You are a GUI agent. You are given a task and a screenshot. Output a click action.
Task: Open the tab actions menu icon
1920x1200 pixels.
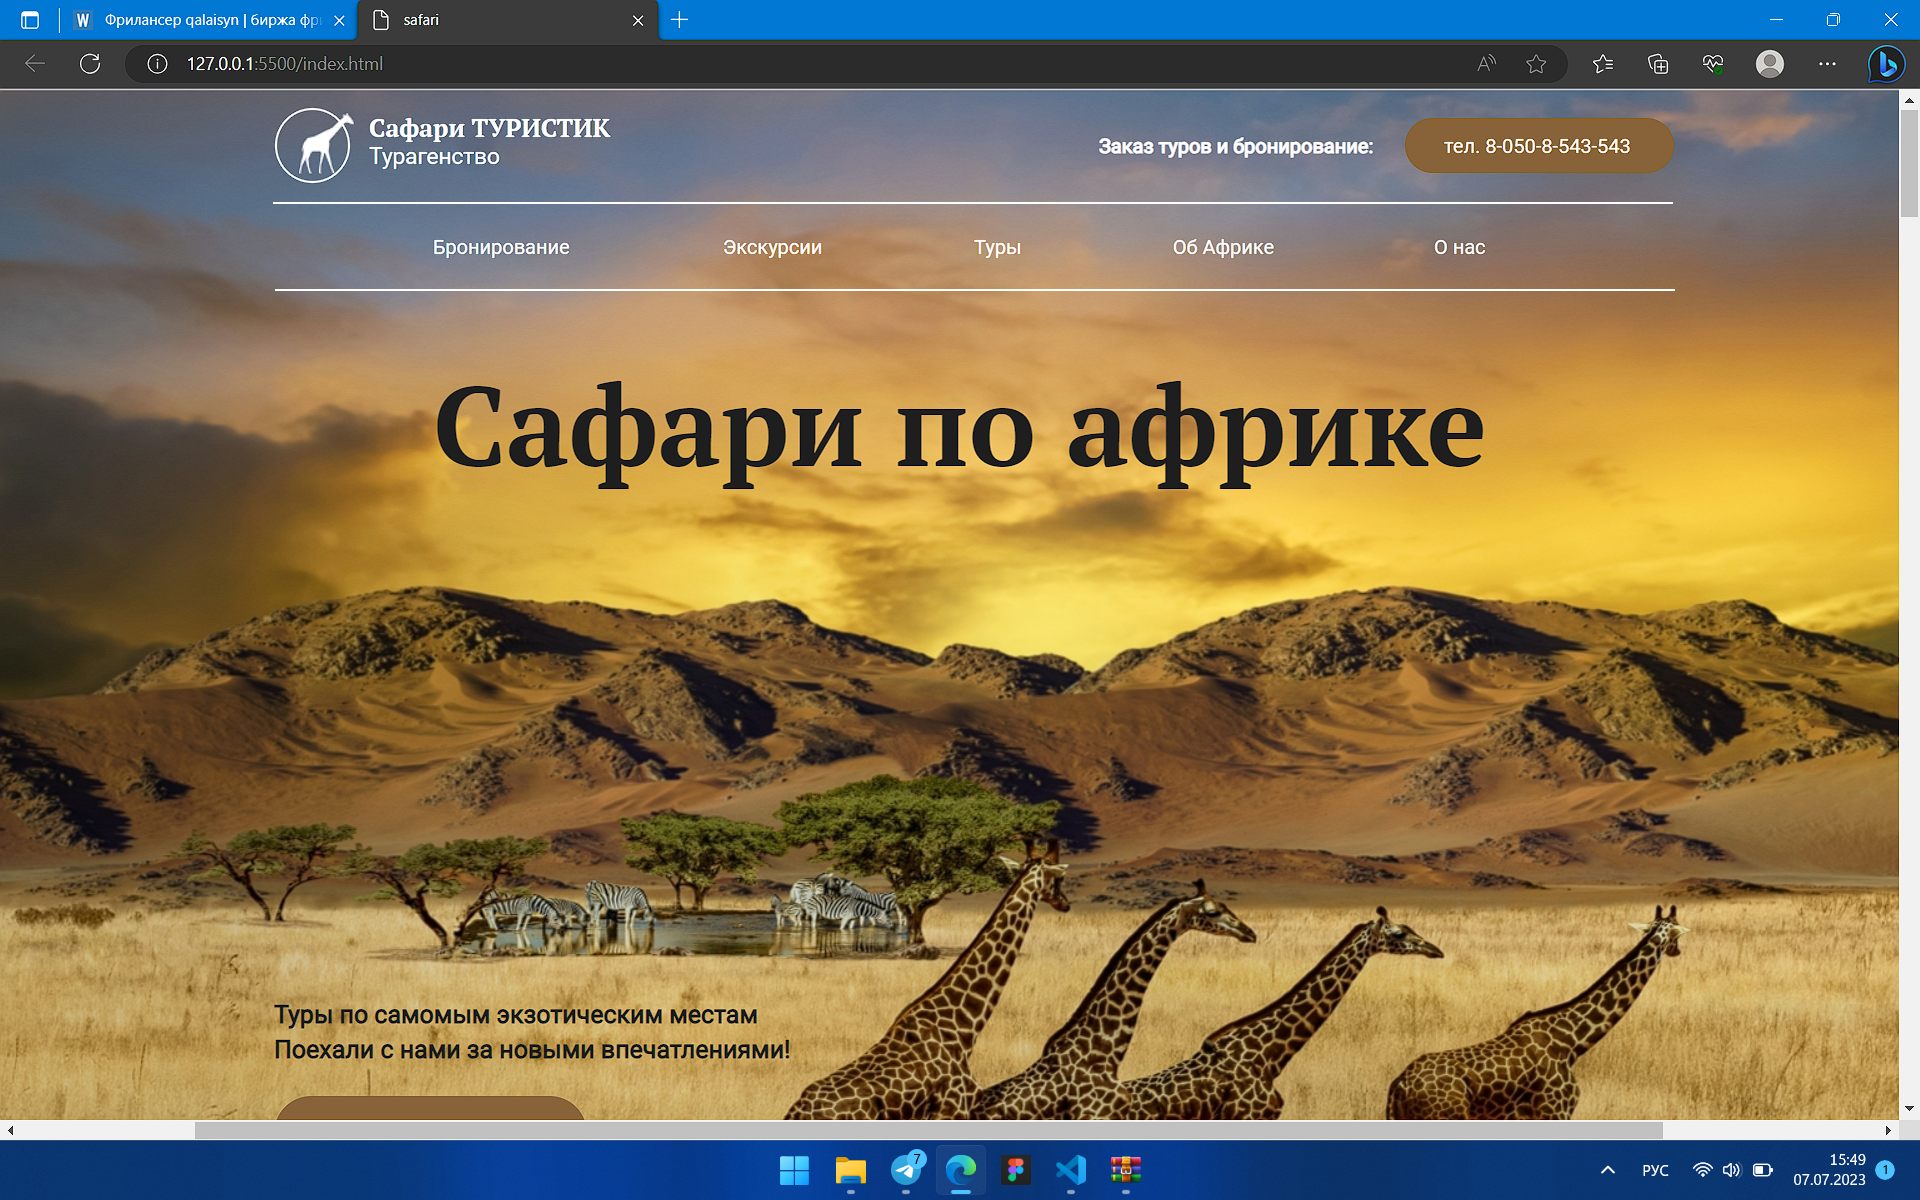pyautogui.click(x=30, y=20)
